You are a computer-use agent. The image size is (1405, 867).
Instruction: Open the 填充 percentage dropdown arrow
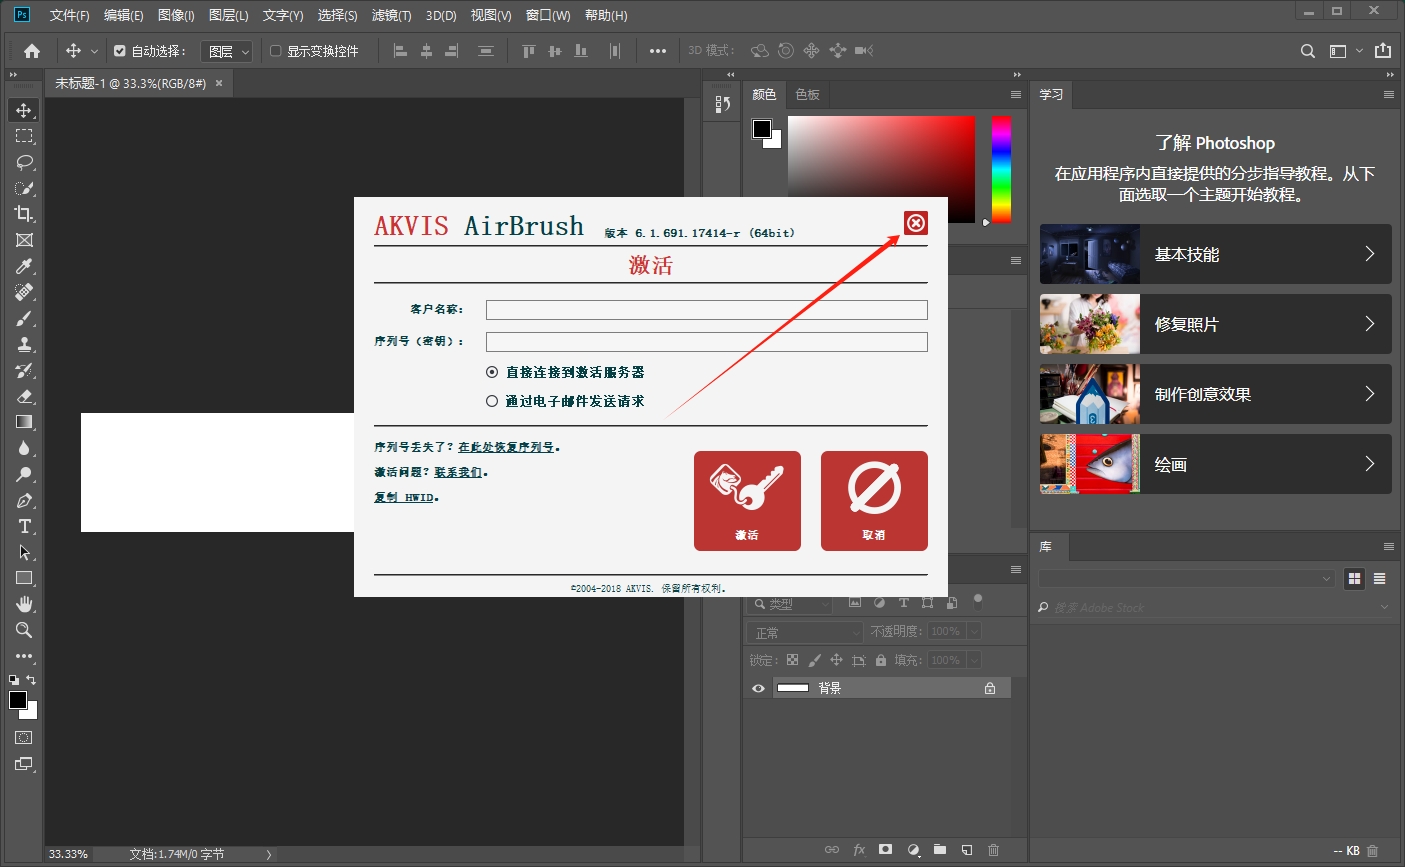point(973,660)
